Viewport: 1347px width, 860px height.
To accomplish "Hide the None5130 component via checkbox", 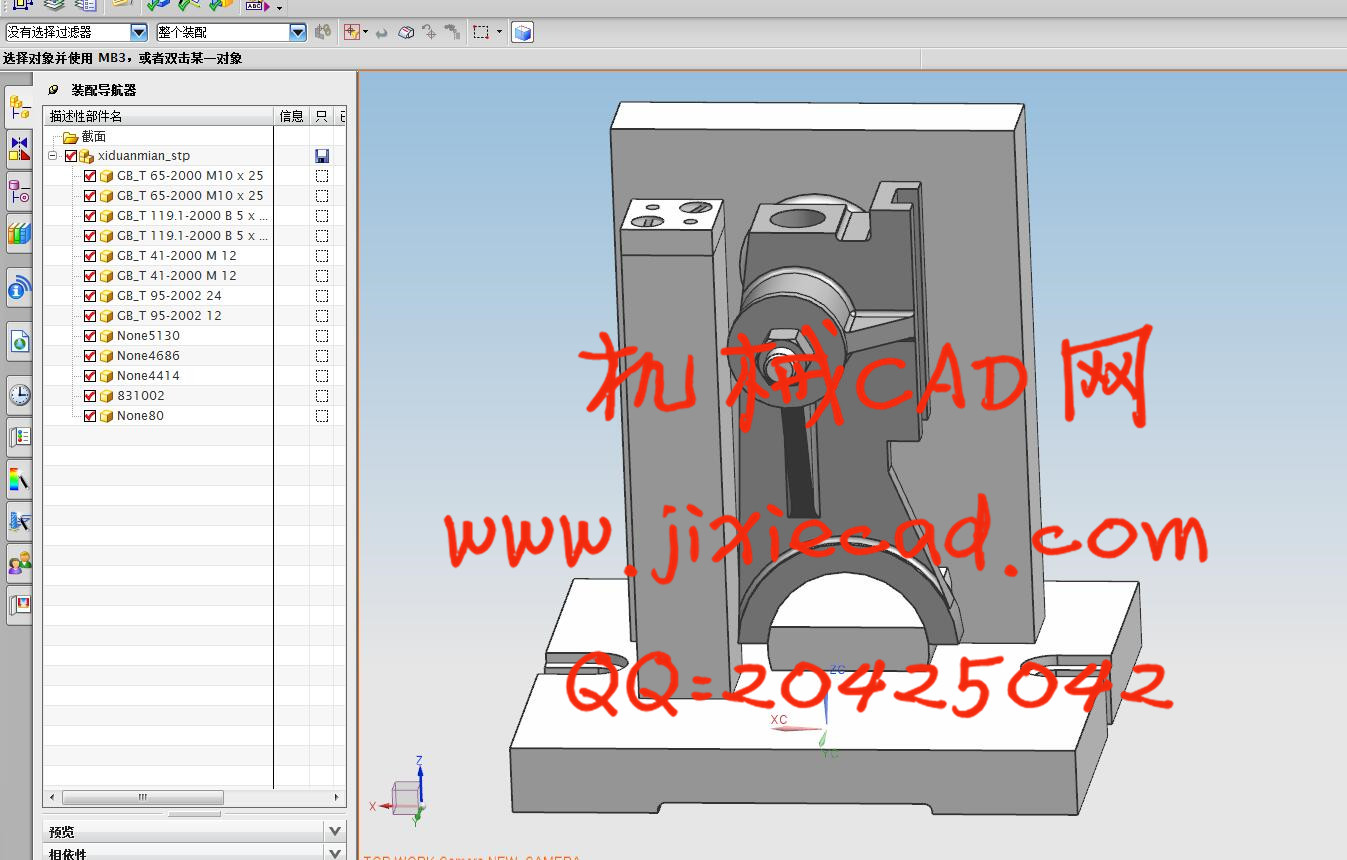I will [x=91, y=336].
